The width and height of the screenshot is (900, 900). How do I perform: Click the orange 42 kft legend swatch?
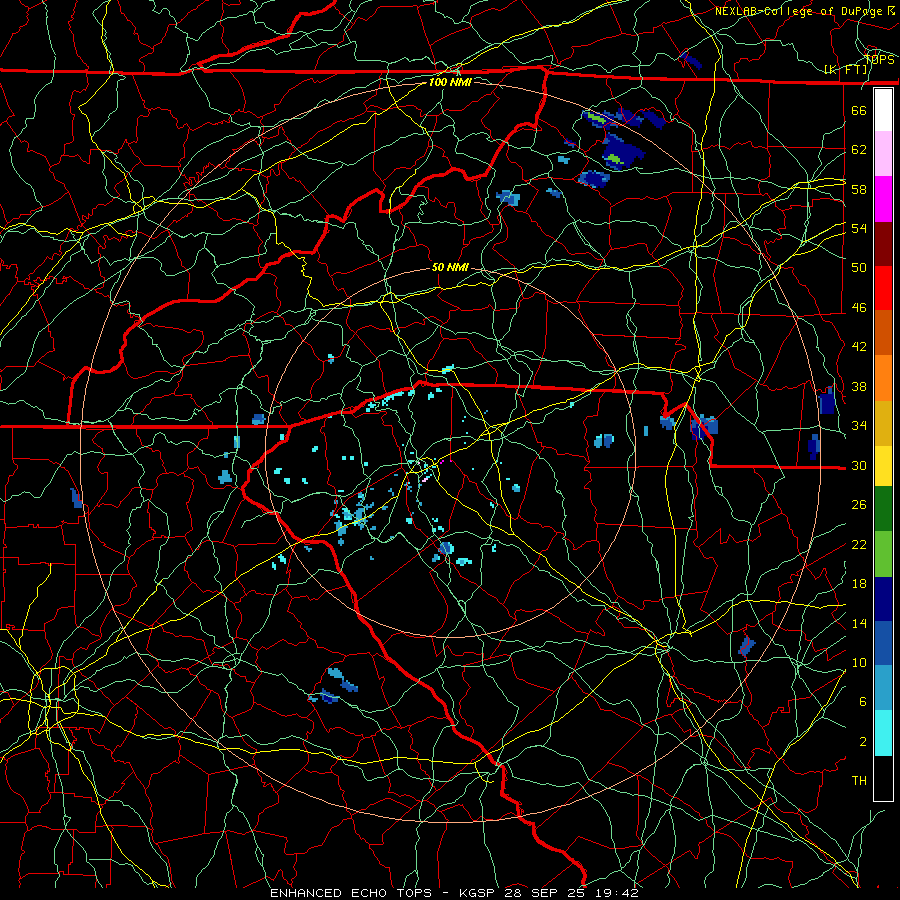[883, 378]
